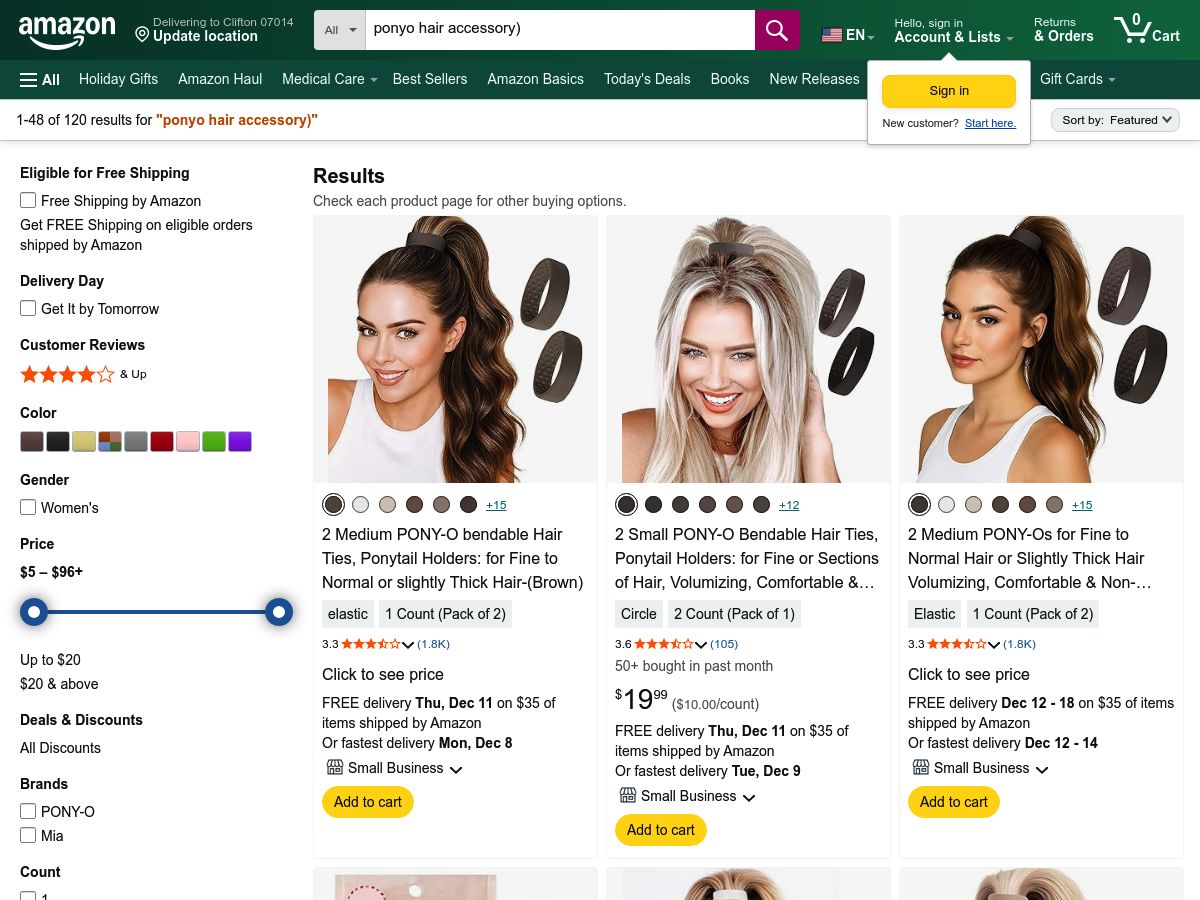Open the Sort by Featured dropdown
This screenshot has height=900, width=1200.
coord(1115,120)
